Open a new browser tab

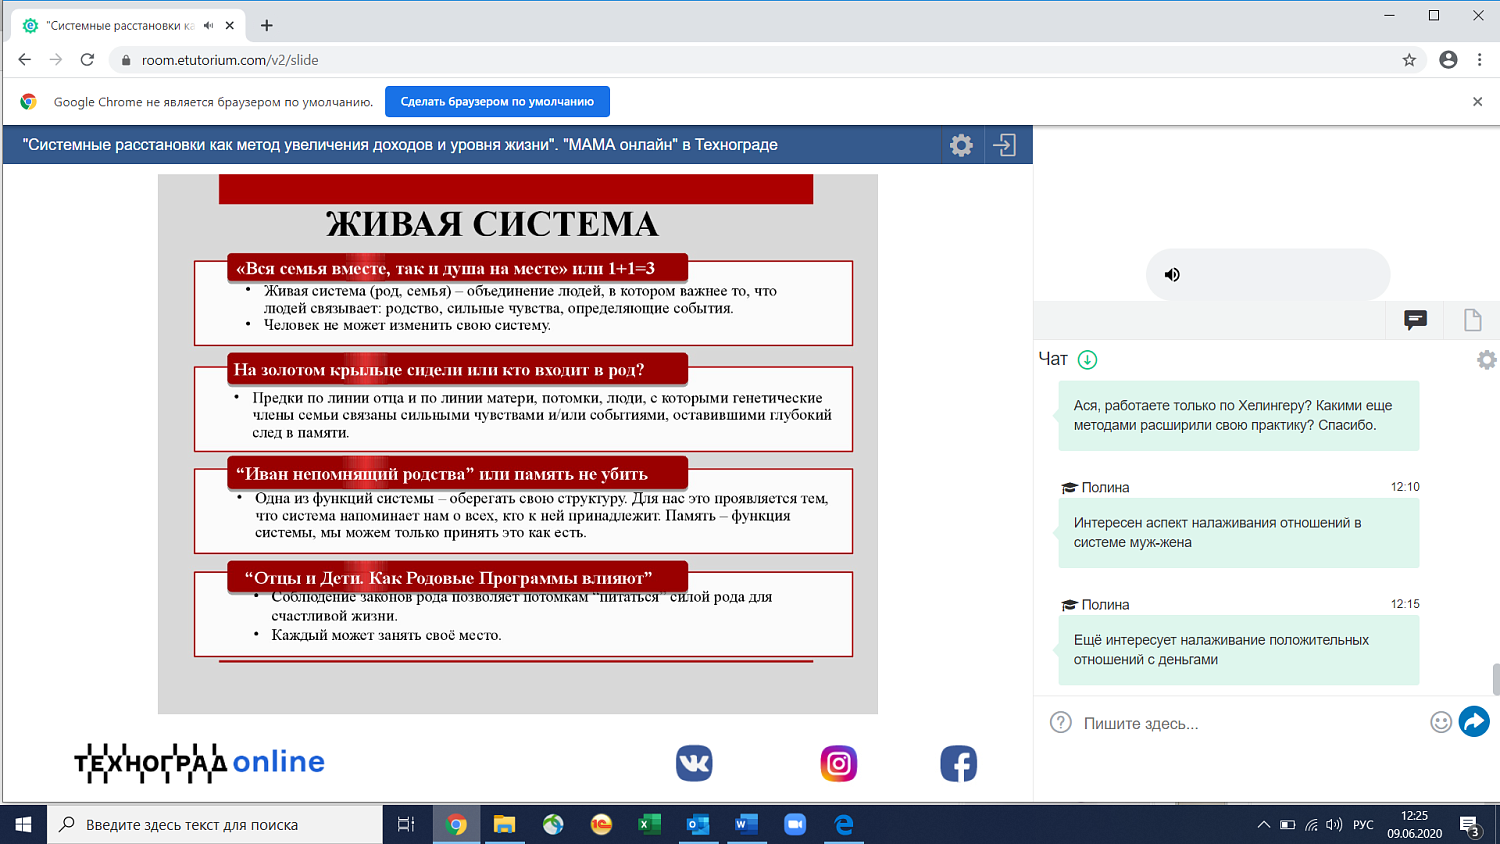click(x=266, y=26)
